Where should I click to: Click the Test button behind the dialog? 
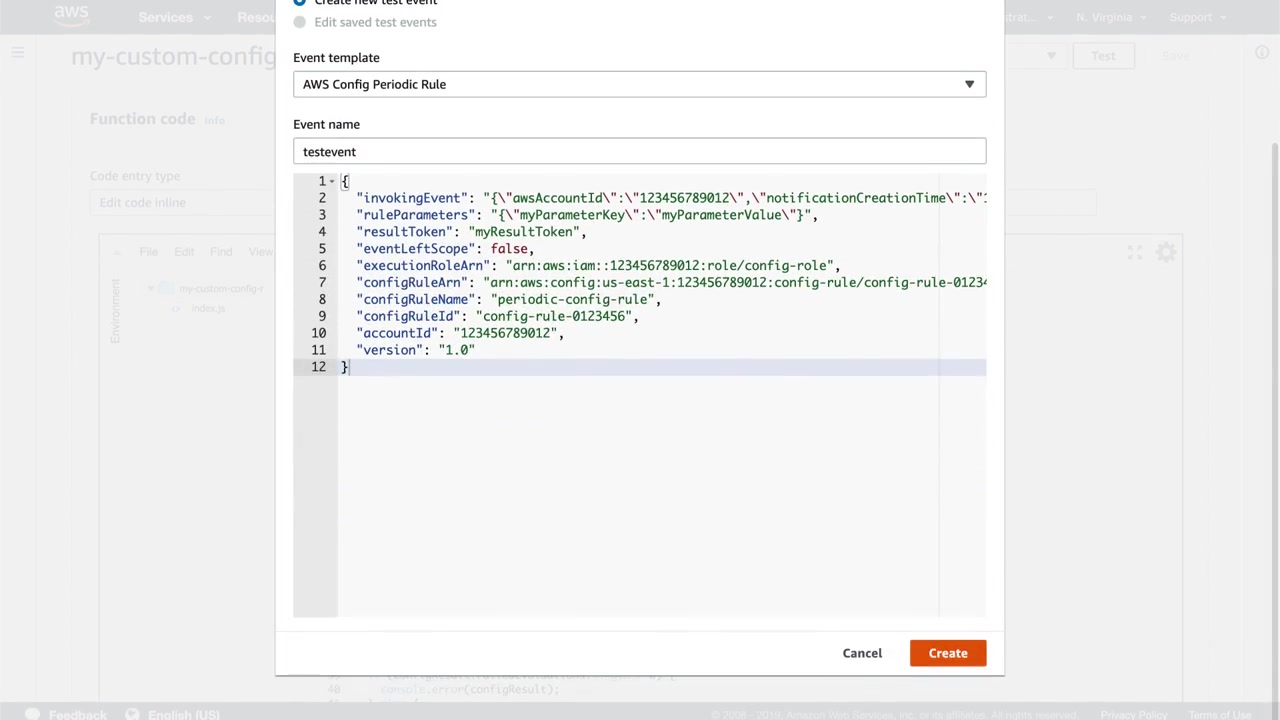pos(1103,56)
